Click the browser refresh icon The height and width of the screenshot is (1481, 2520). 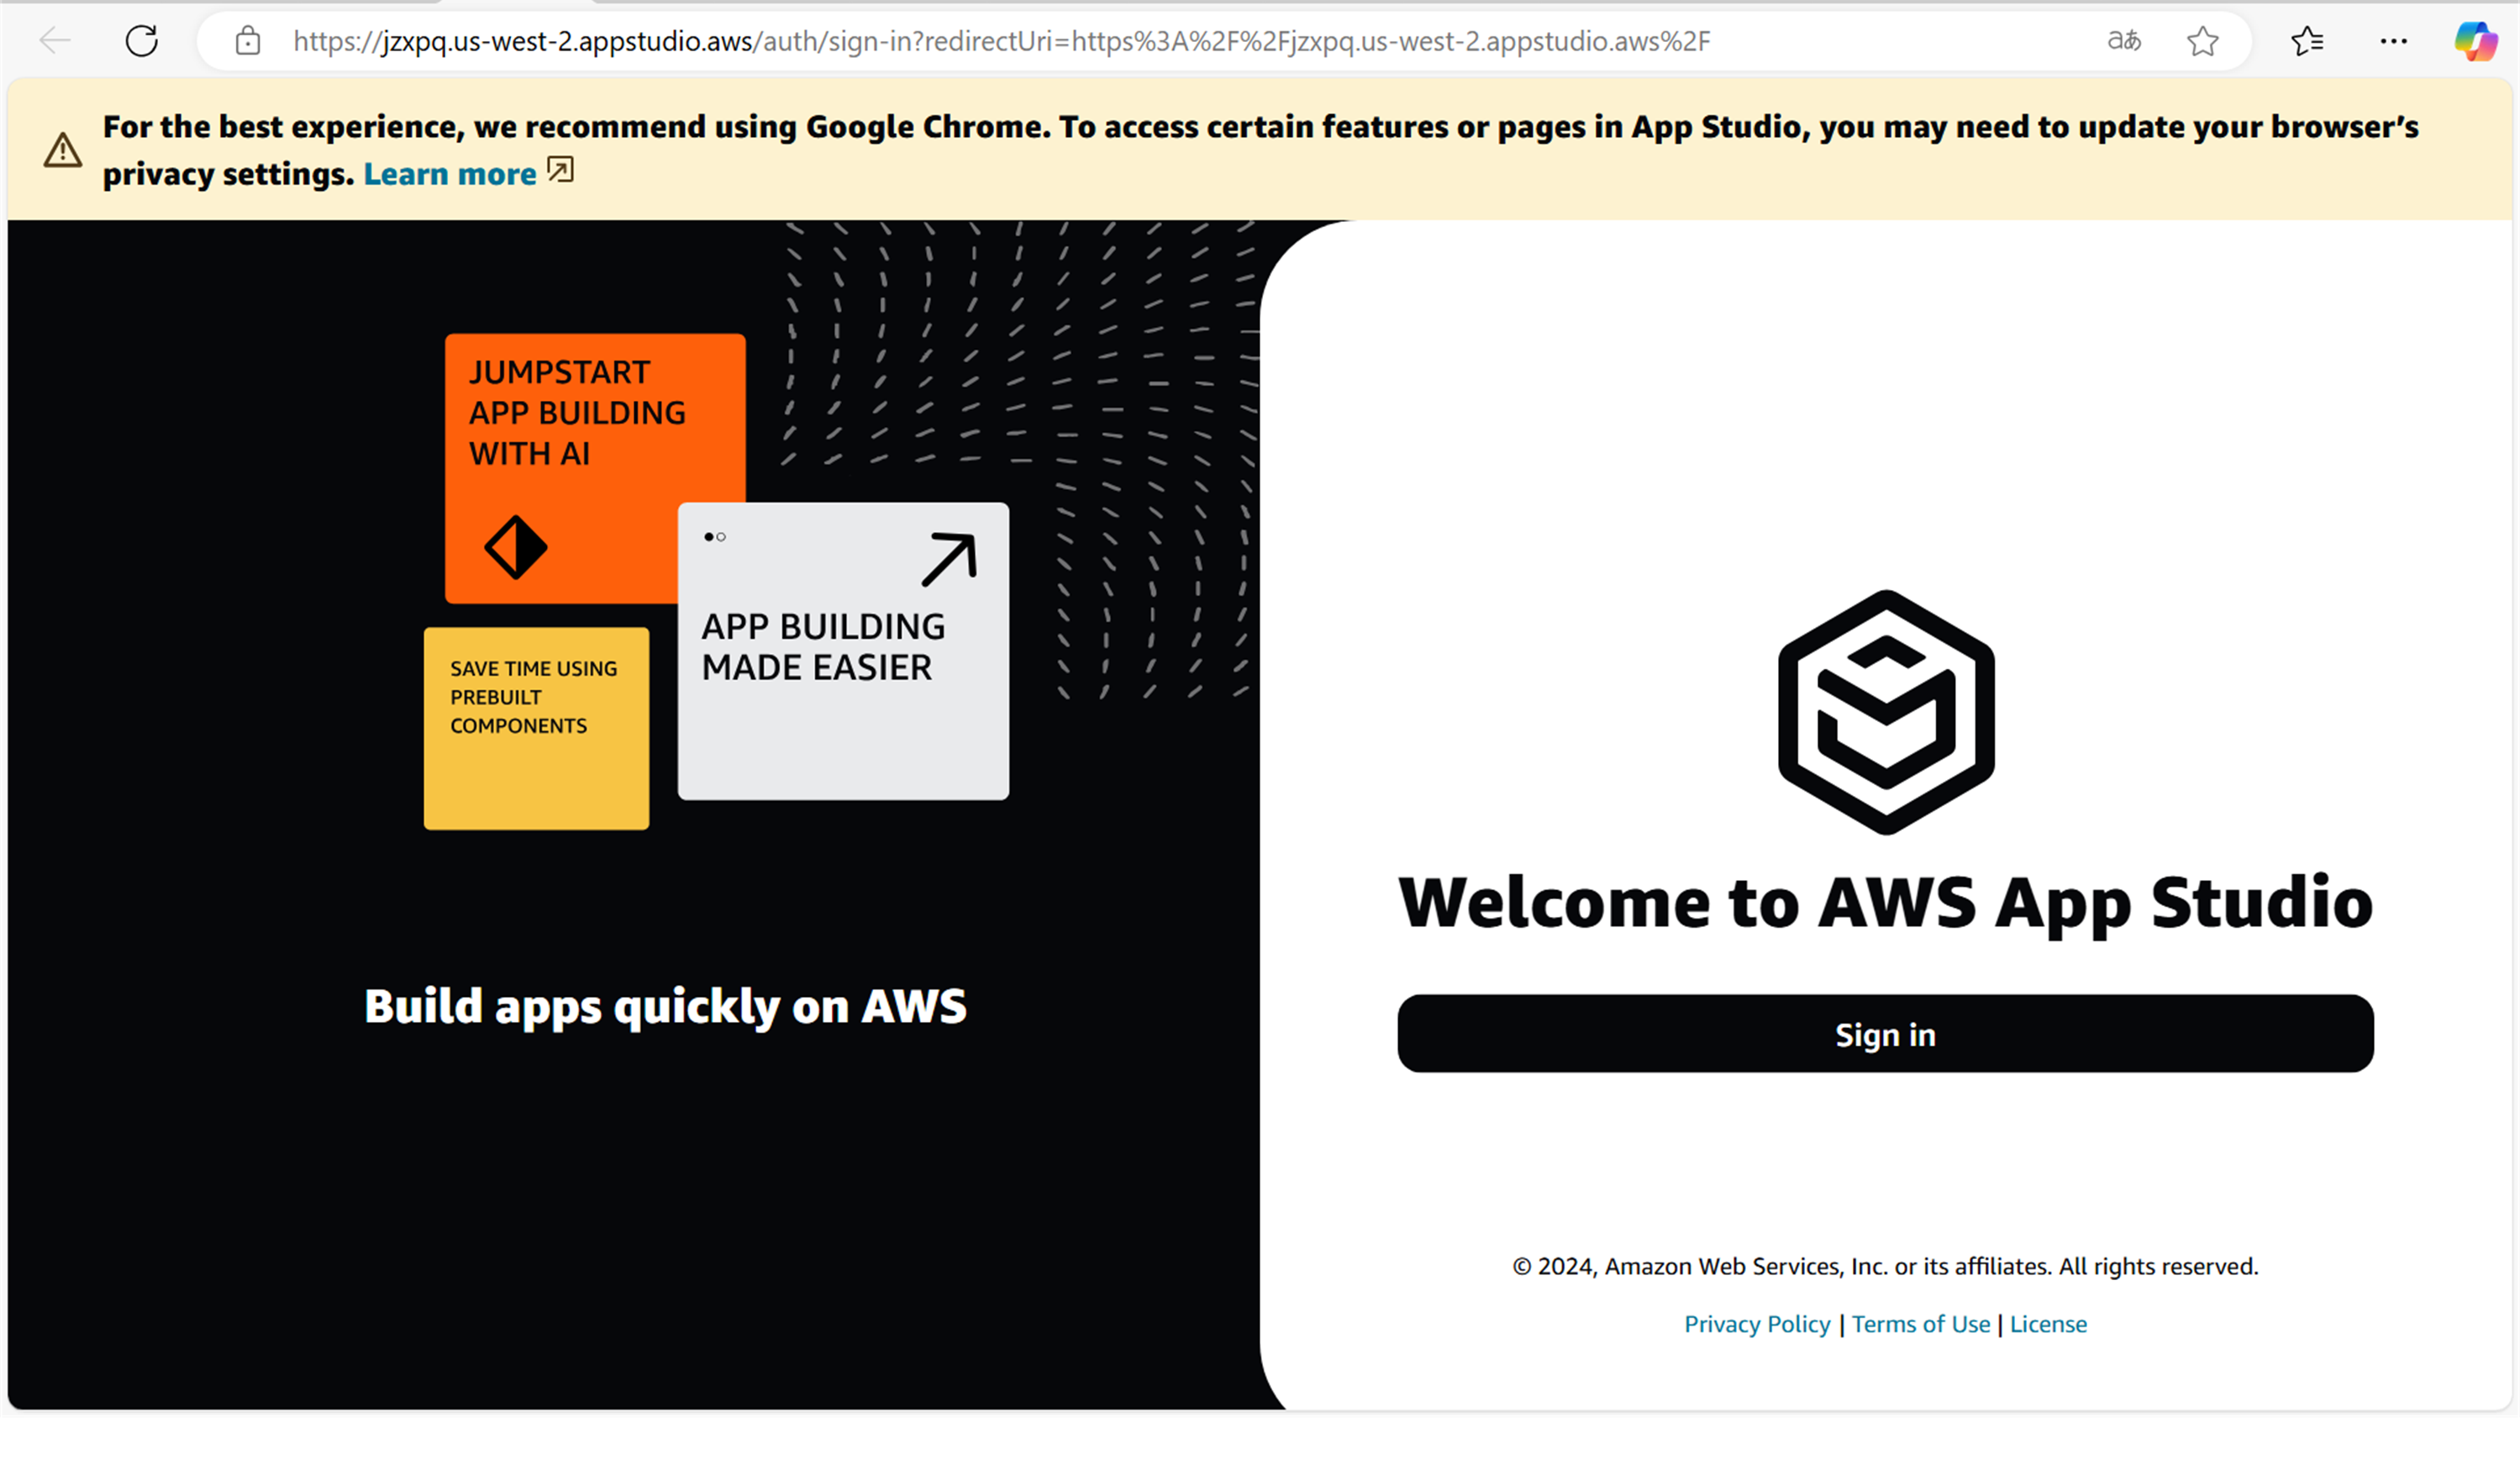click(x=141, y=41)
